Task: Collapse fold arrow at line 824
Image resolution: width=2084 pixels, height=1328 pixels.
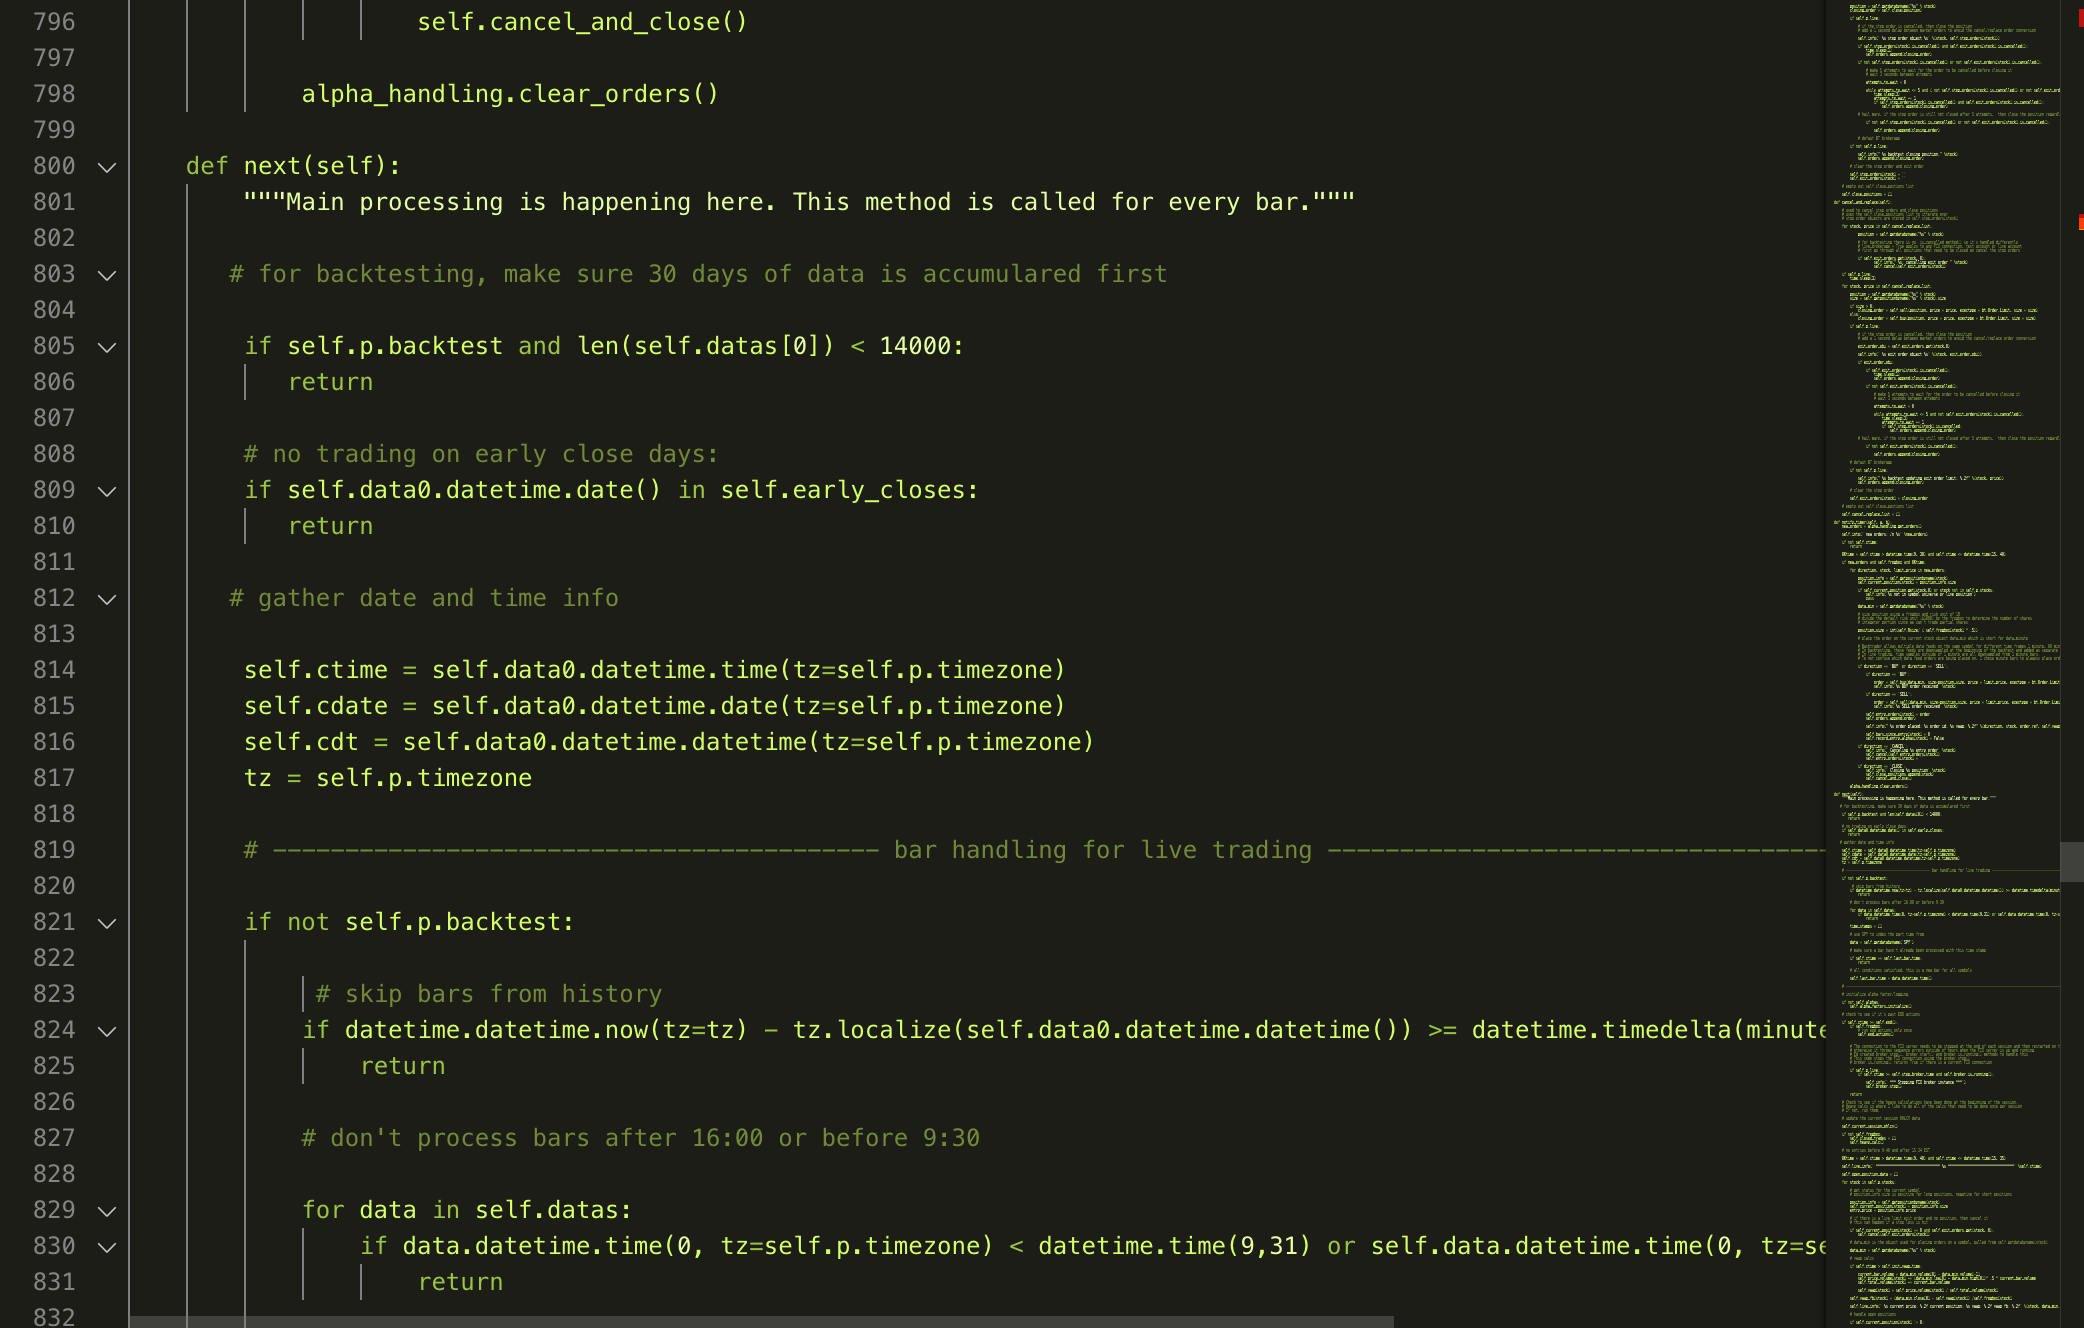Action: click(107, 1031)
